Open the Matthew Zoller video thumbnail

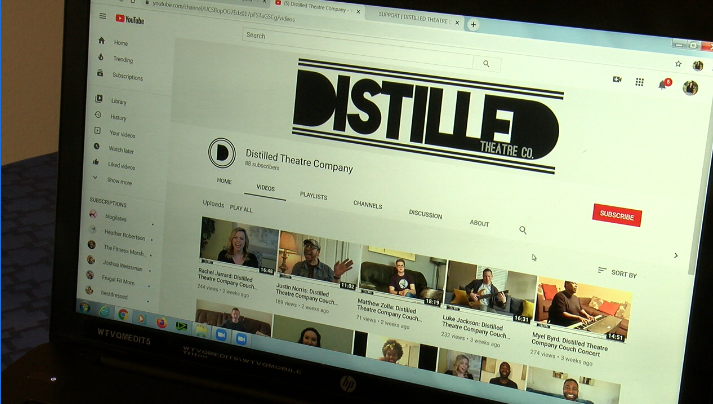[401, 275]
